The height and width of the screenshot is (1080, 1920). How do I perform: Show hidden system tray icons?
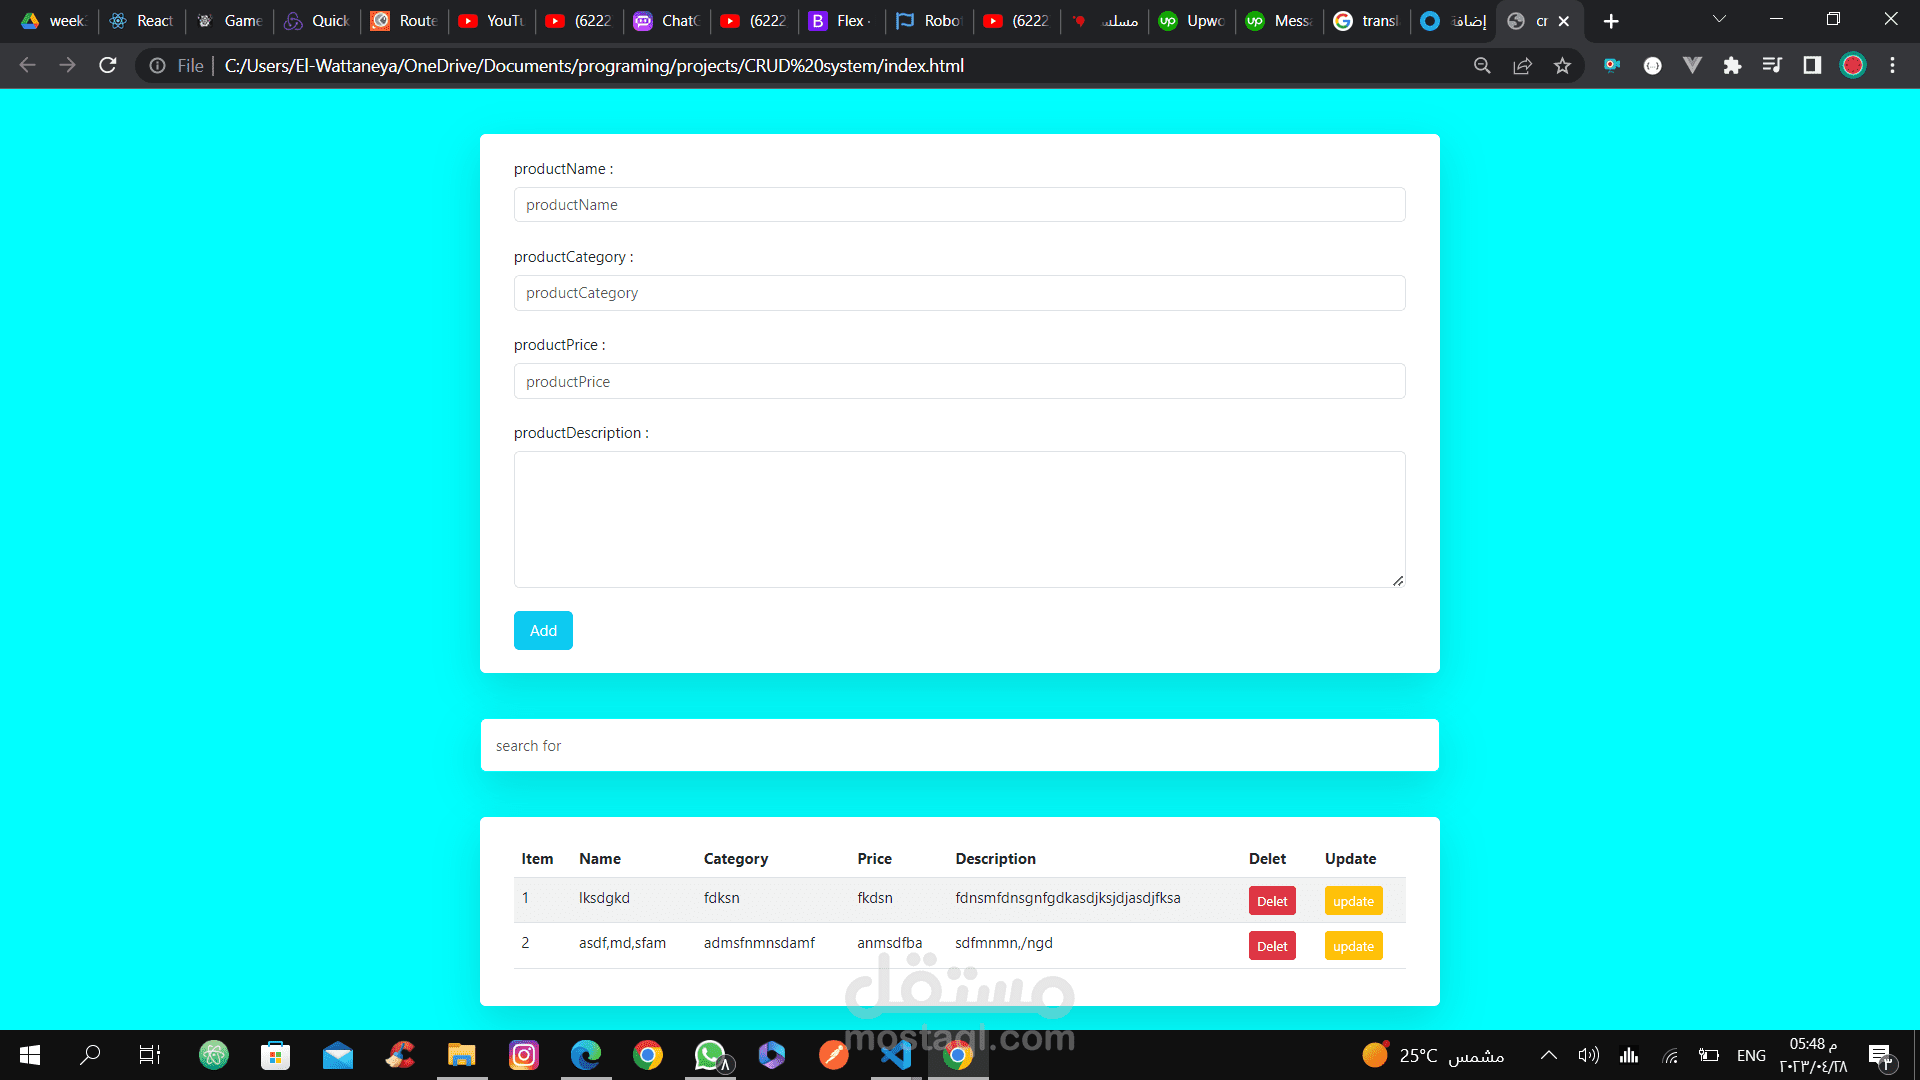[x=1548, y=1055]
